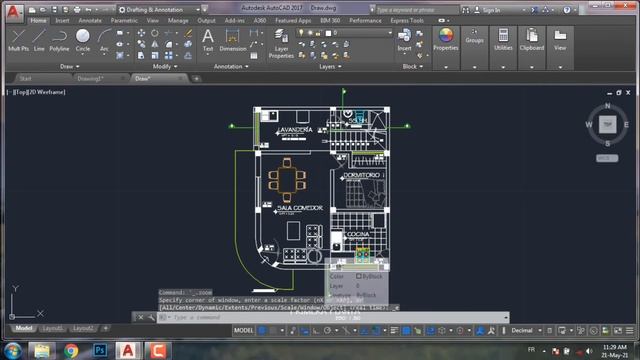Click the keyword search box in title bar
640x360 pixels.
tap(417, 10)
